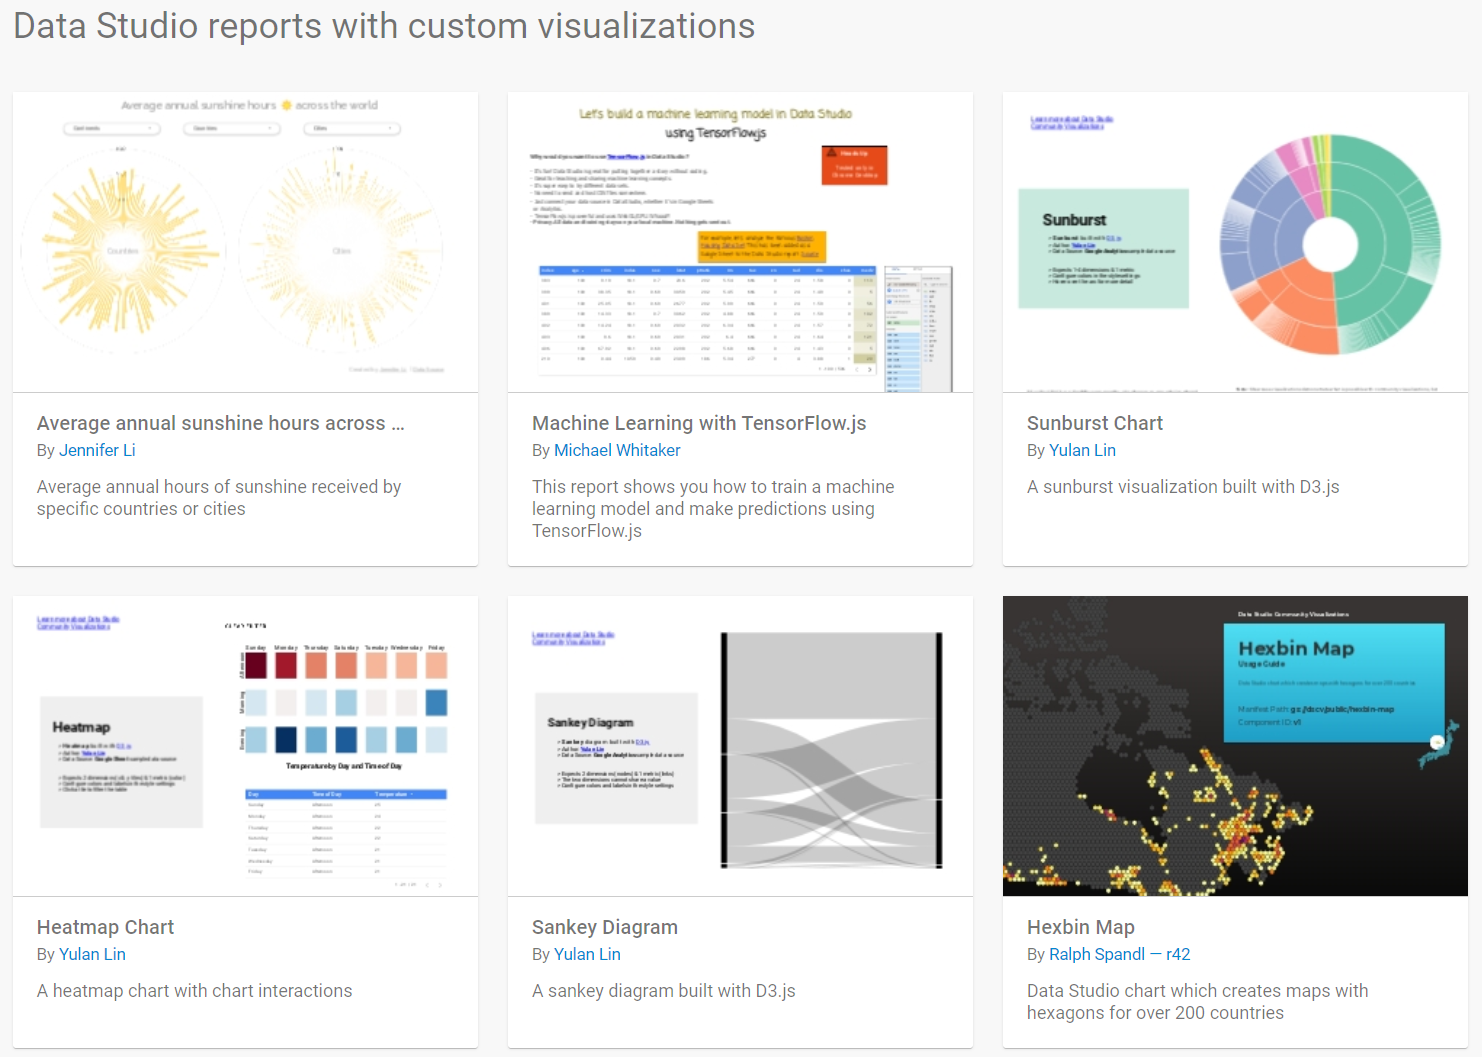Open the r42 link

1178,954
